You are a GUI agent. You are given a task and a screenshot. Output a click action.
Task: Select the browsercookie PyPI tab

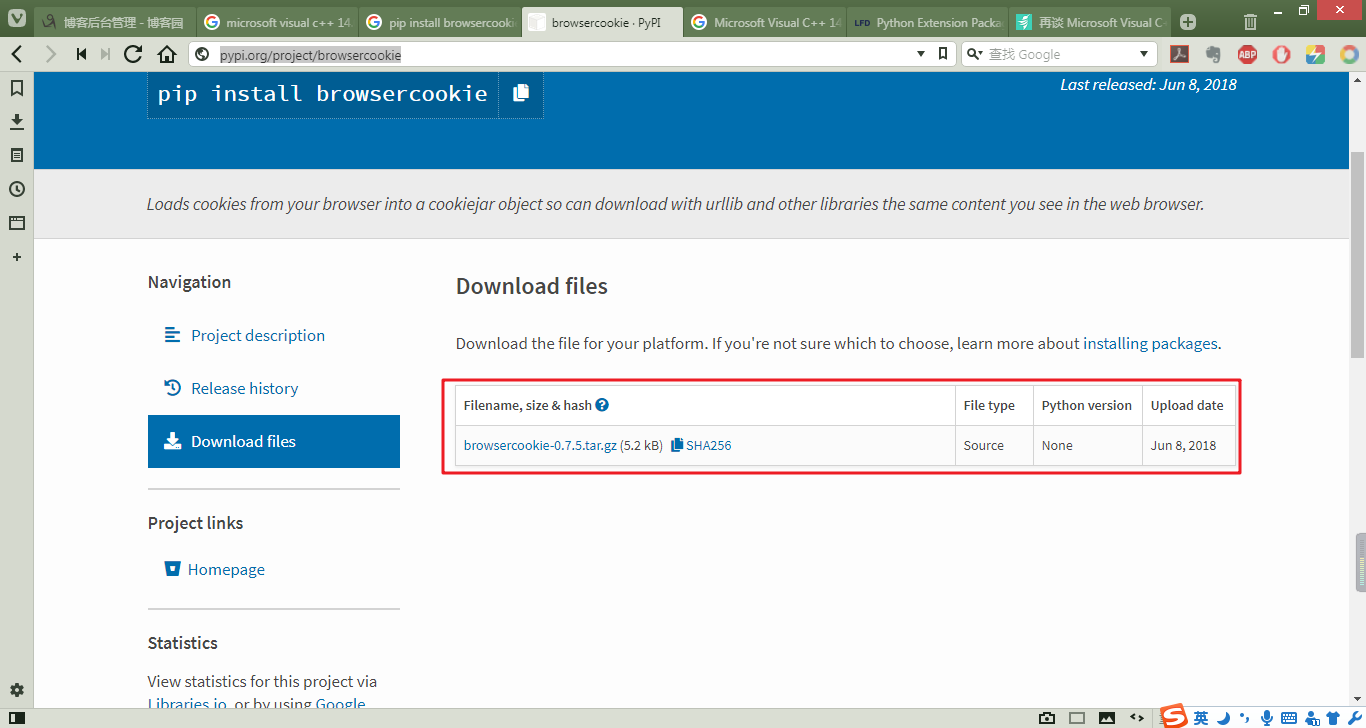(x=602, y=22)
